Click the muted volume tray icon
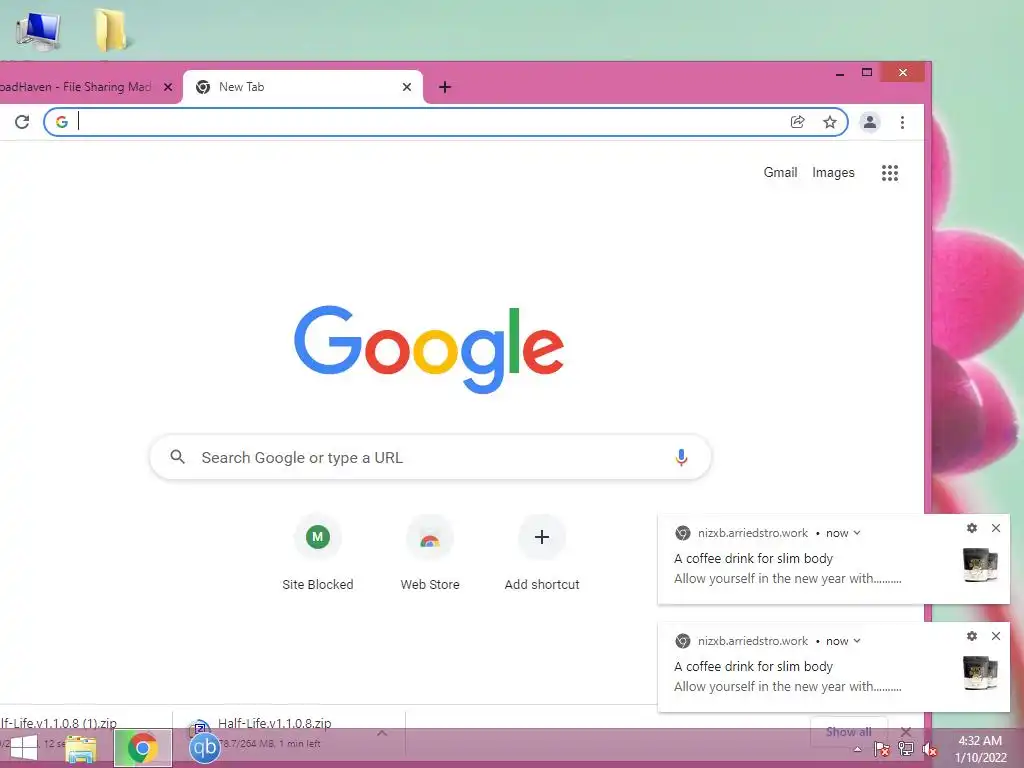 tap(930, 749)
